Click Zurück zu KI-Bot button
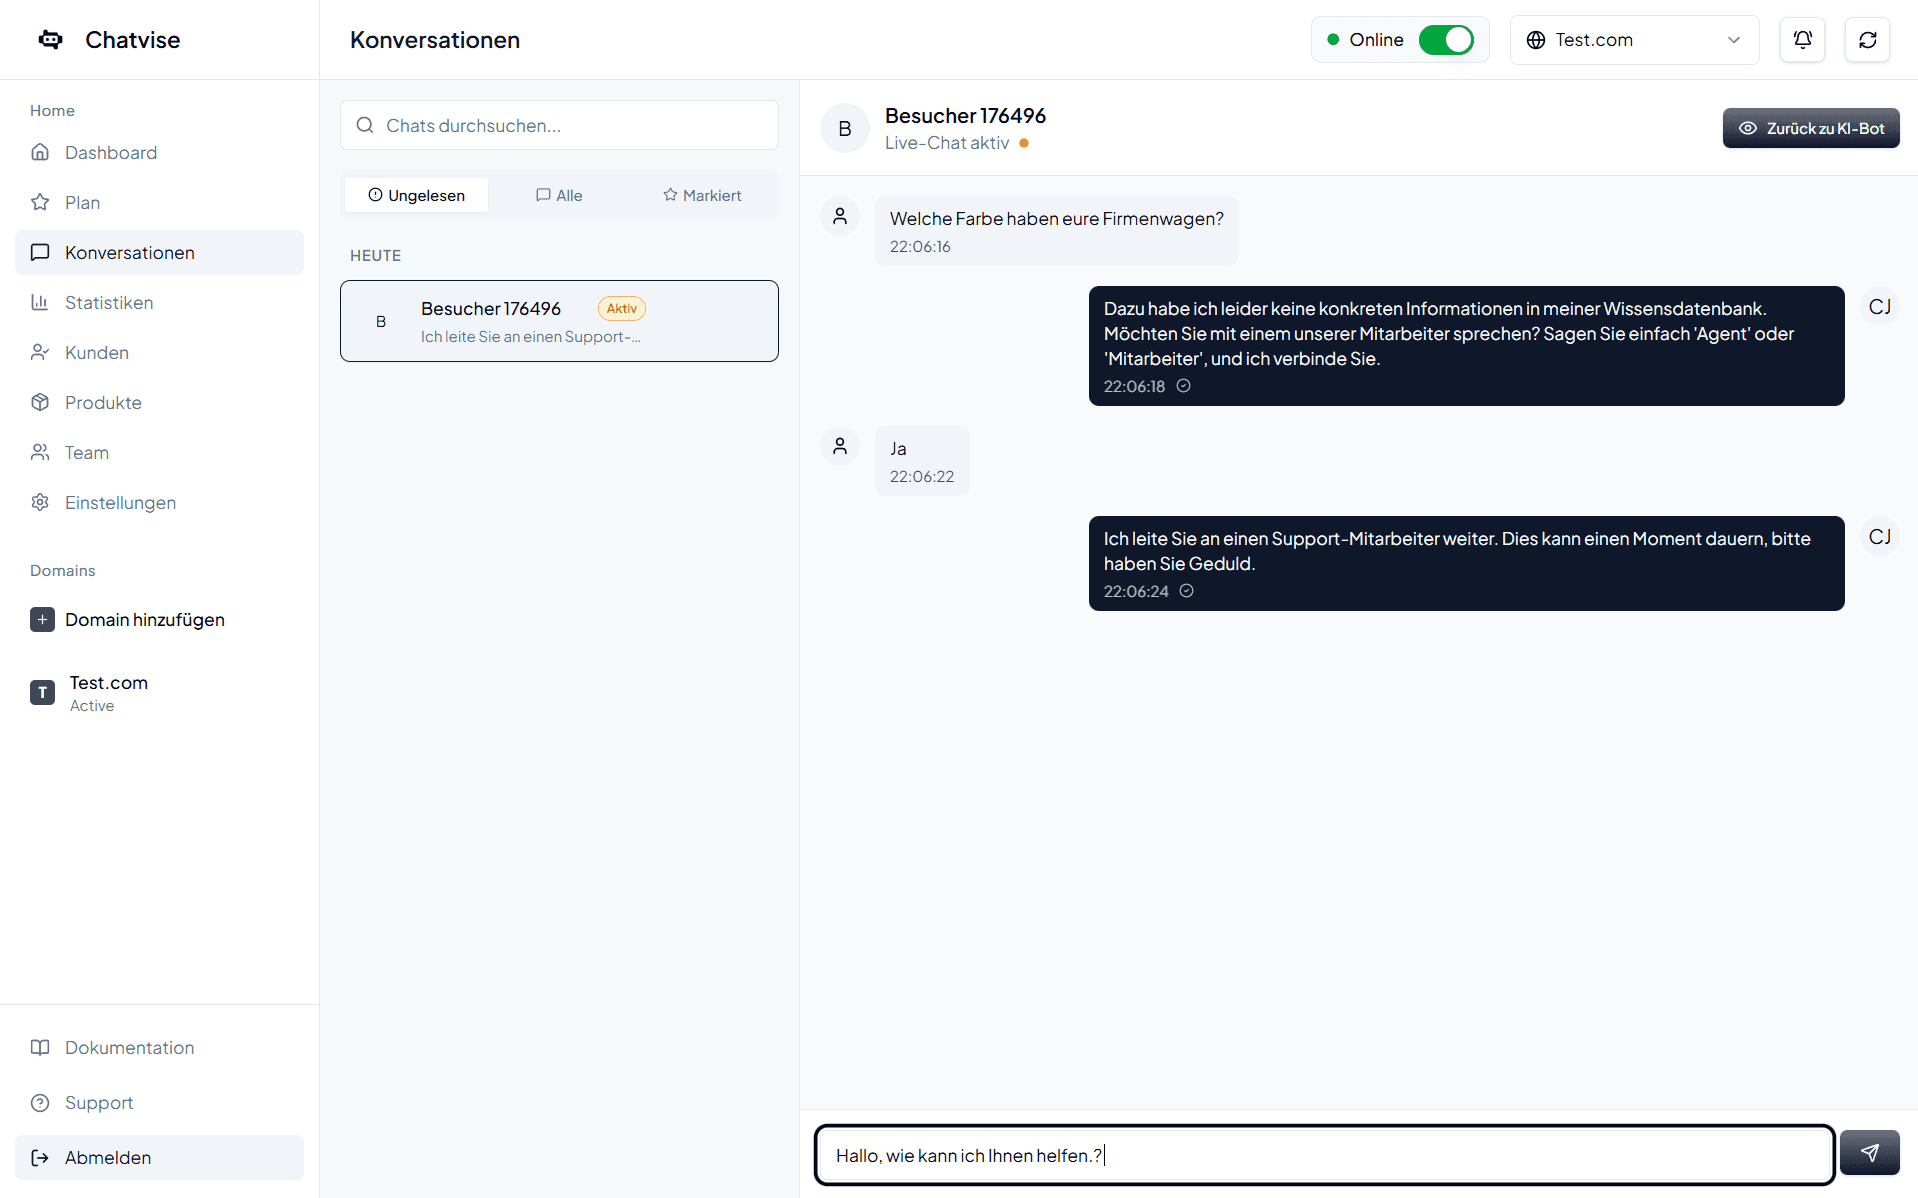 (1810, 128)
